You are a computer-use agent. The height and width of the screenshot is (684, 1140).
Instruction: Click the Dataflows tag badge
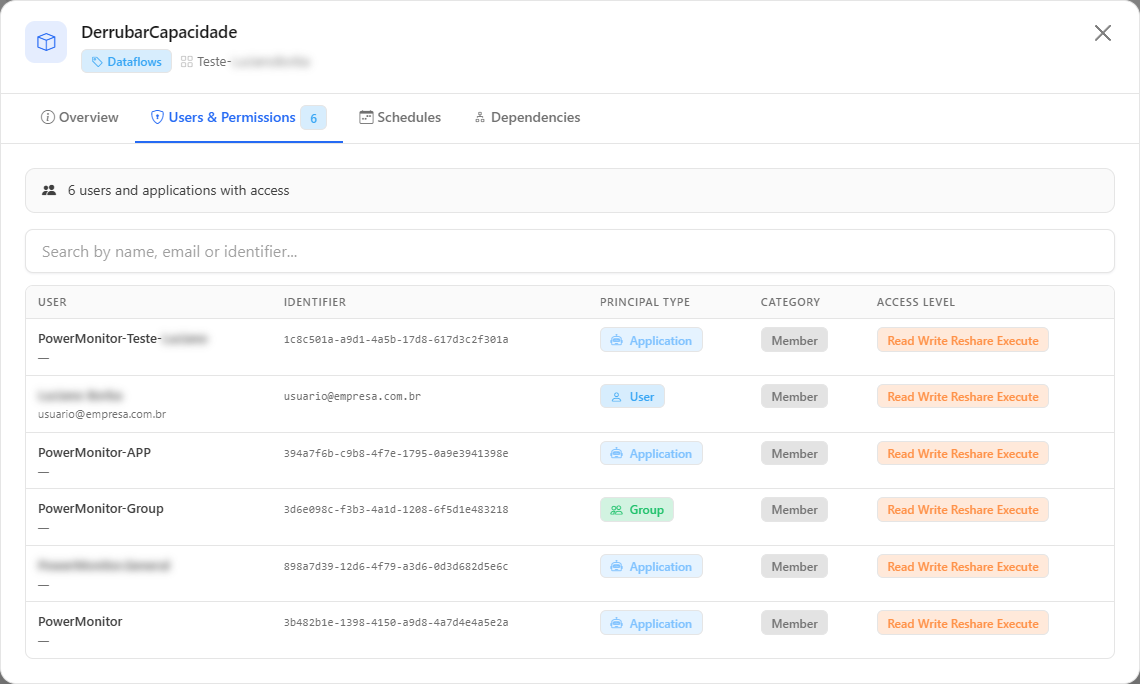(x=127, y=62)
